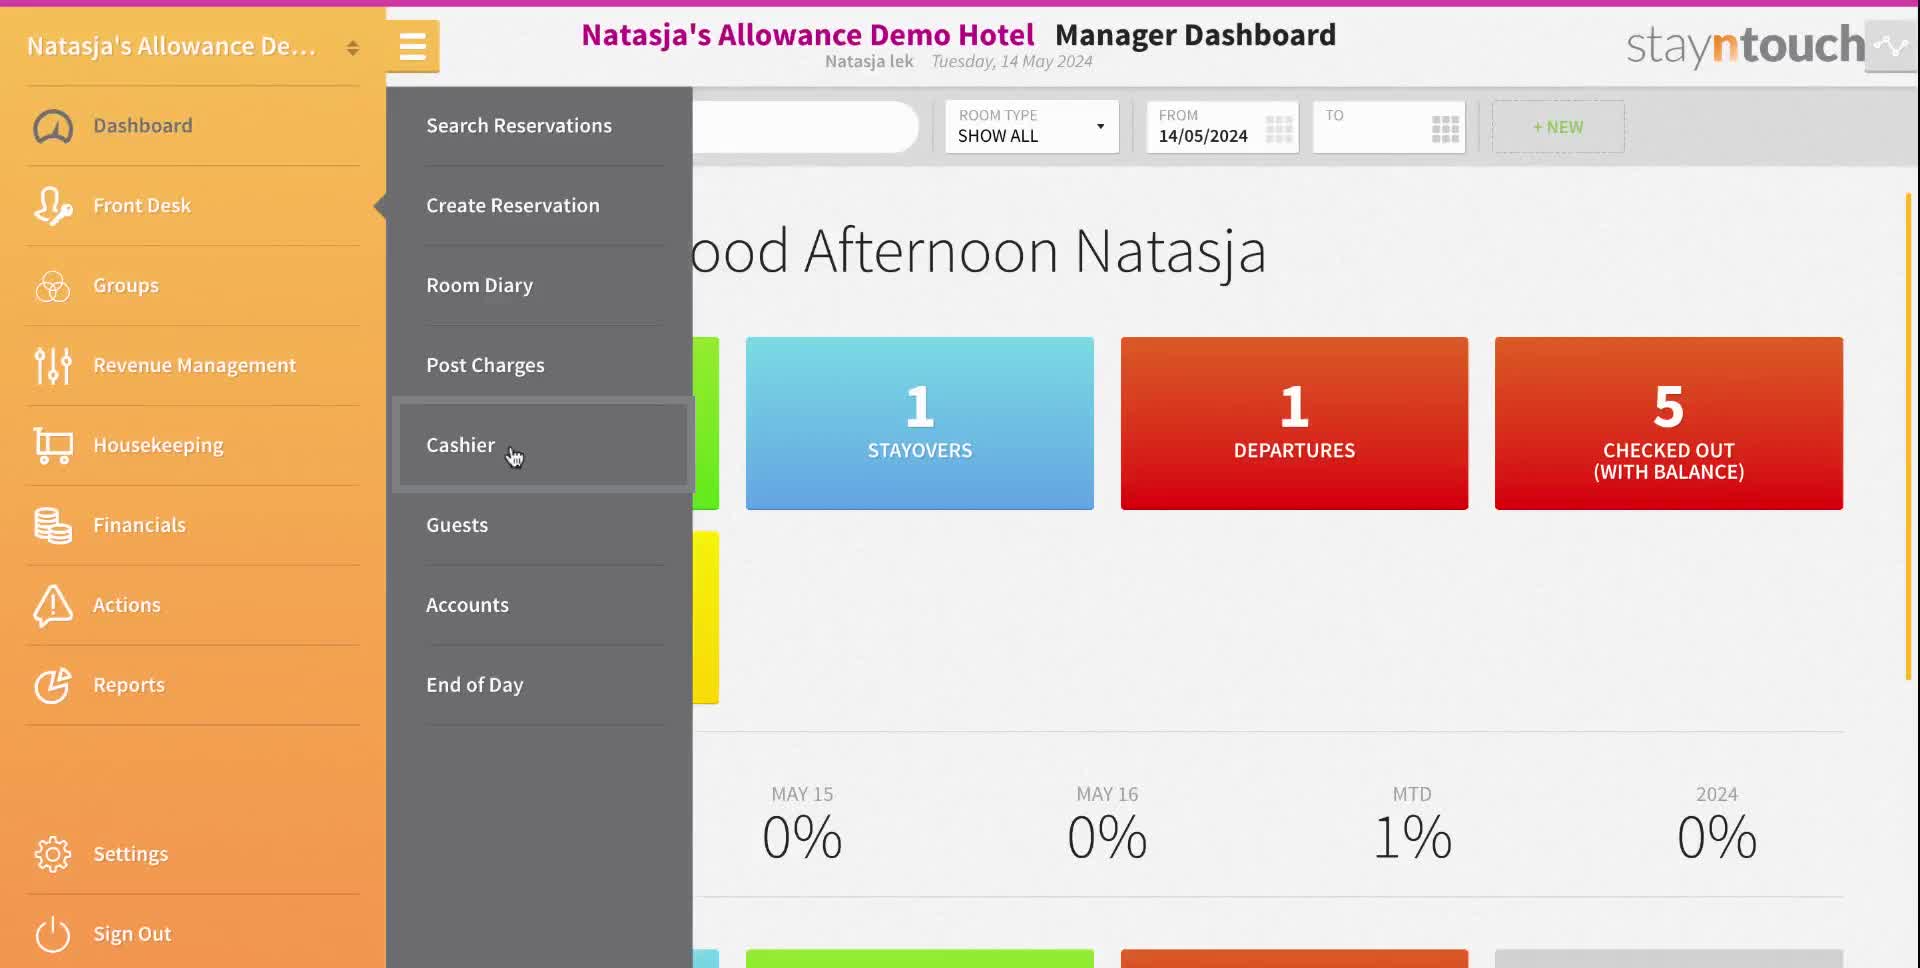This screenshot has width=1920, height=968.
Task: Go to the Dashboard menu label
Action: point(143,126)
